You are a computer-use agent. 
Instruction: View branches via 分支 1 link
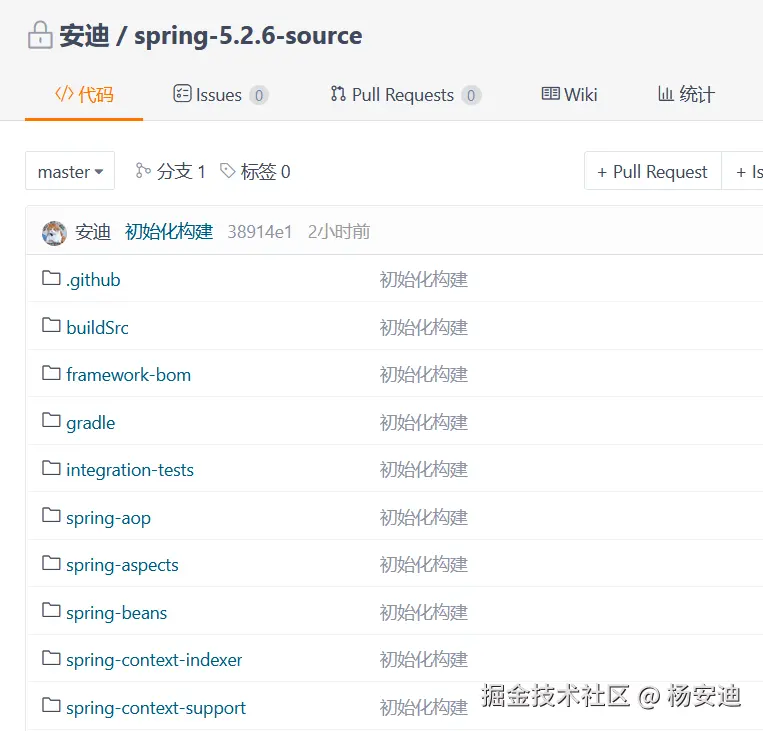point(170,171)
